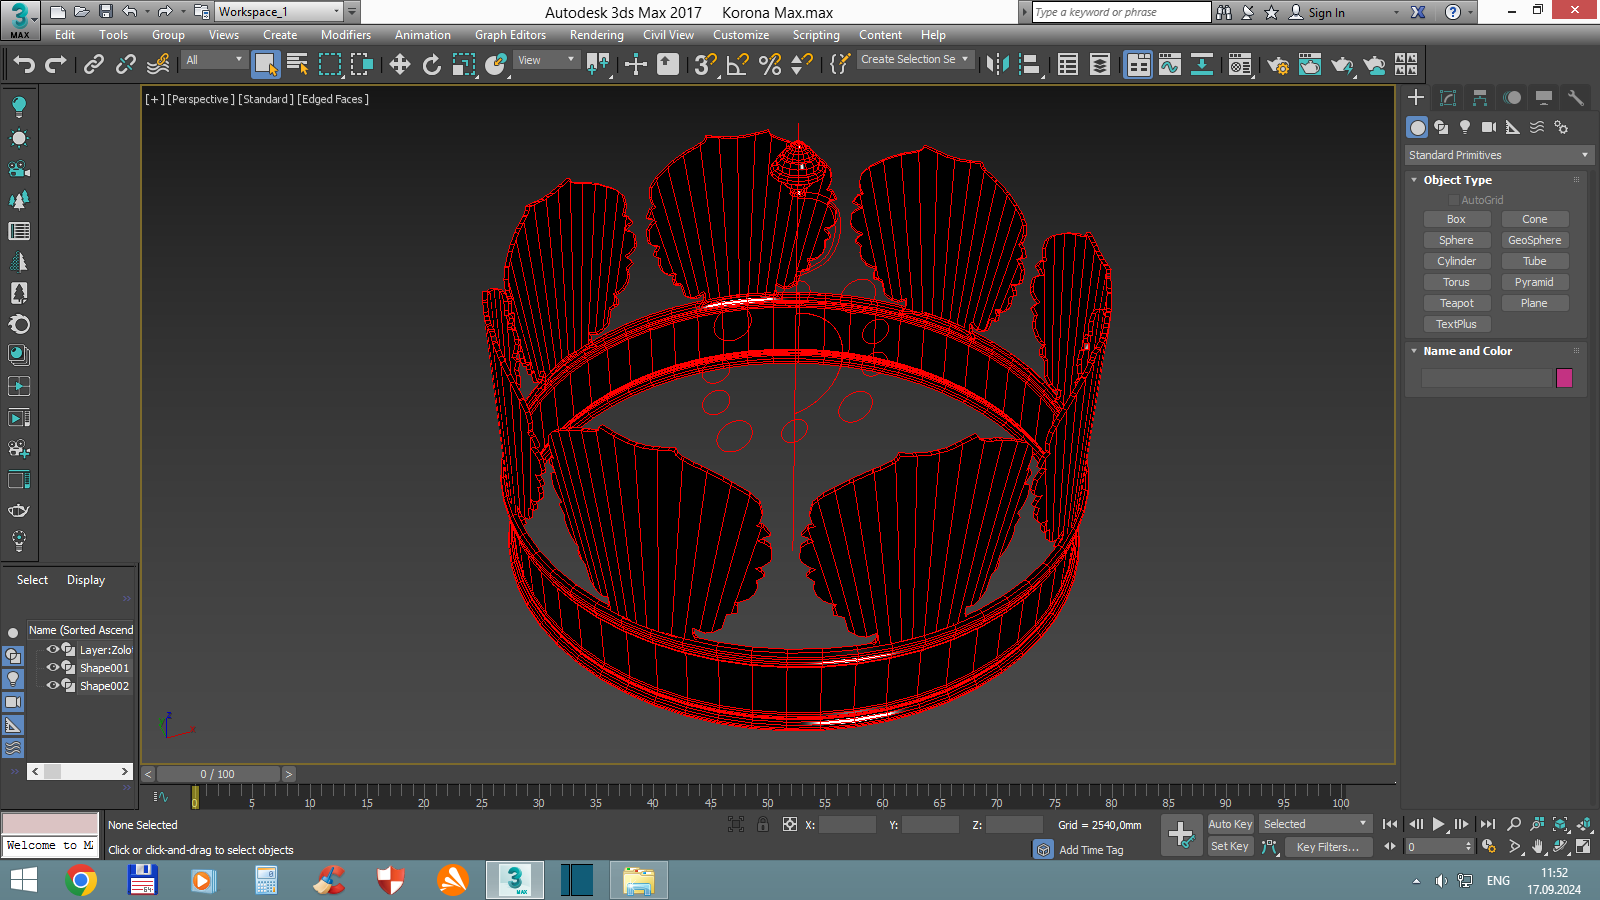Image resolution: width=1600 pixels, height=900 pixels.
Task: Open the Workspace_1 dropdown
Action: (279, 12)
